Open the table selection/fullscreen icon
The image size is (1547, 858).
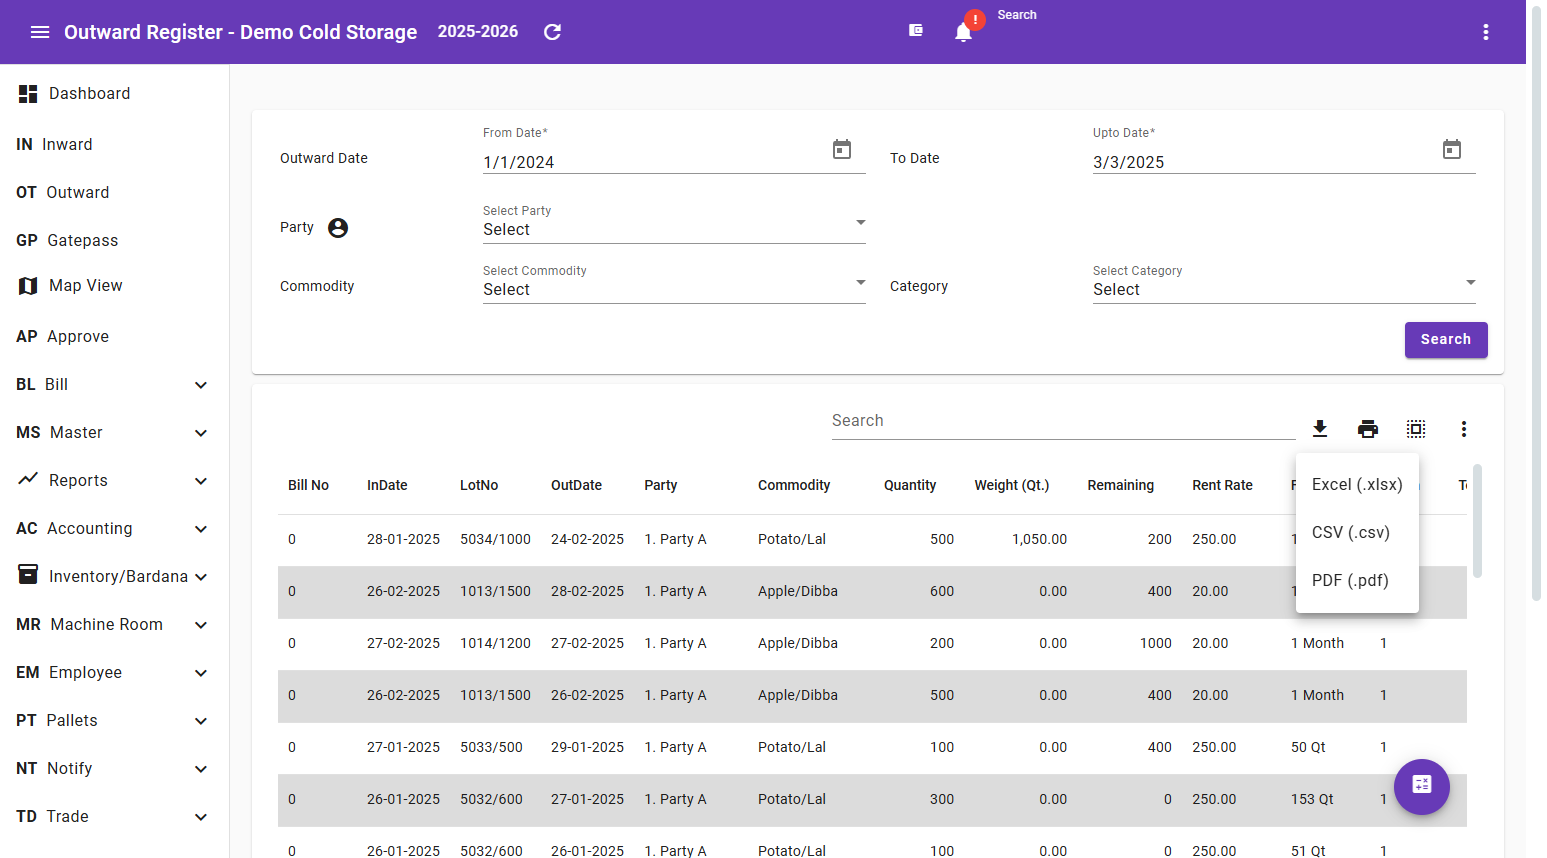1415,428
